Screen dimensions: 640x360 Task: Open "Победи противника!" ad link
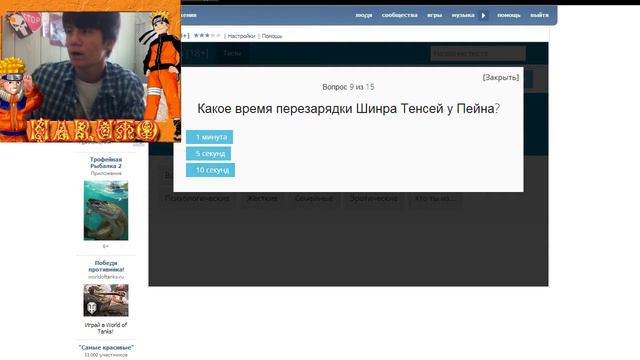click(106, 266)
